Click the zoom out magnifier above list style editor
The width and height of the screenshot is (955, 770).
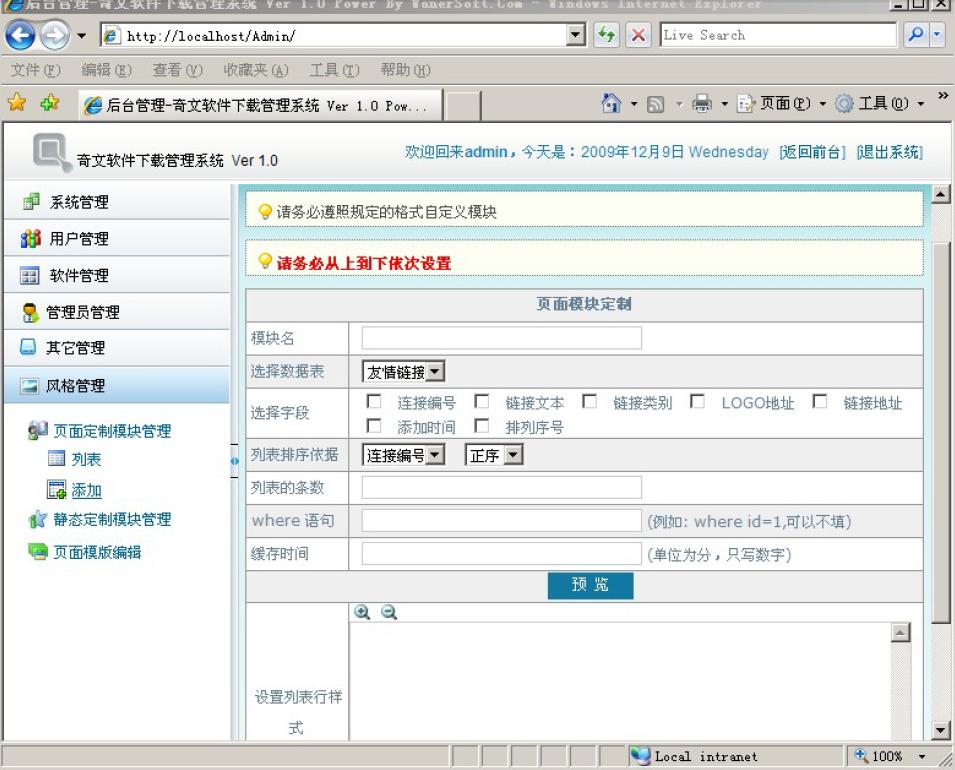[389, 612]
